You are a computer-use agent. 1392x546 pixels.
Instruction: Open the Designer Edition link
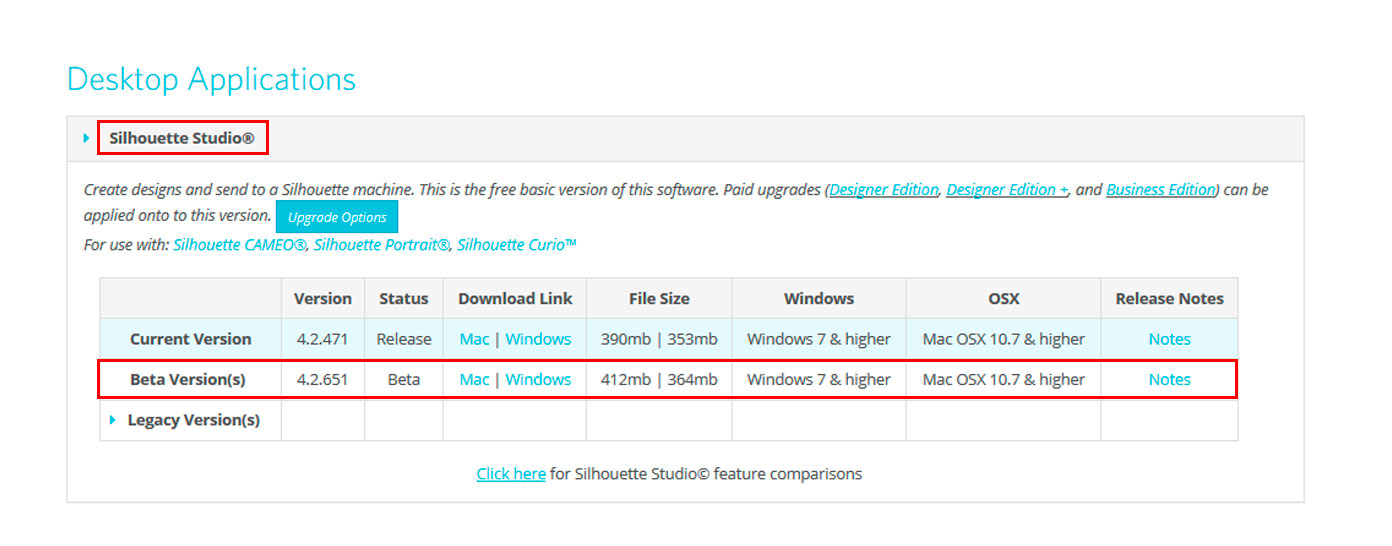point(884,189)
